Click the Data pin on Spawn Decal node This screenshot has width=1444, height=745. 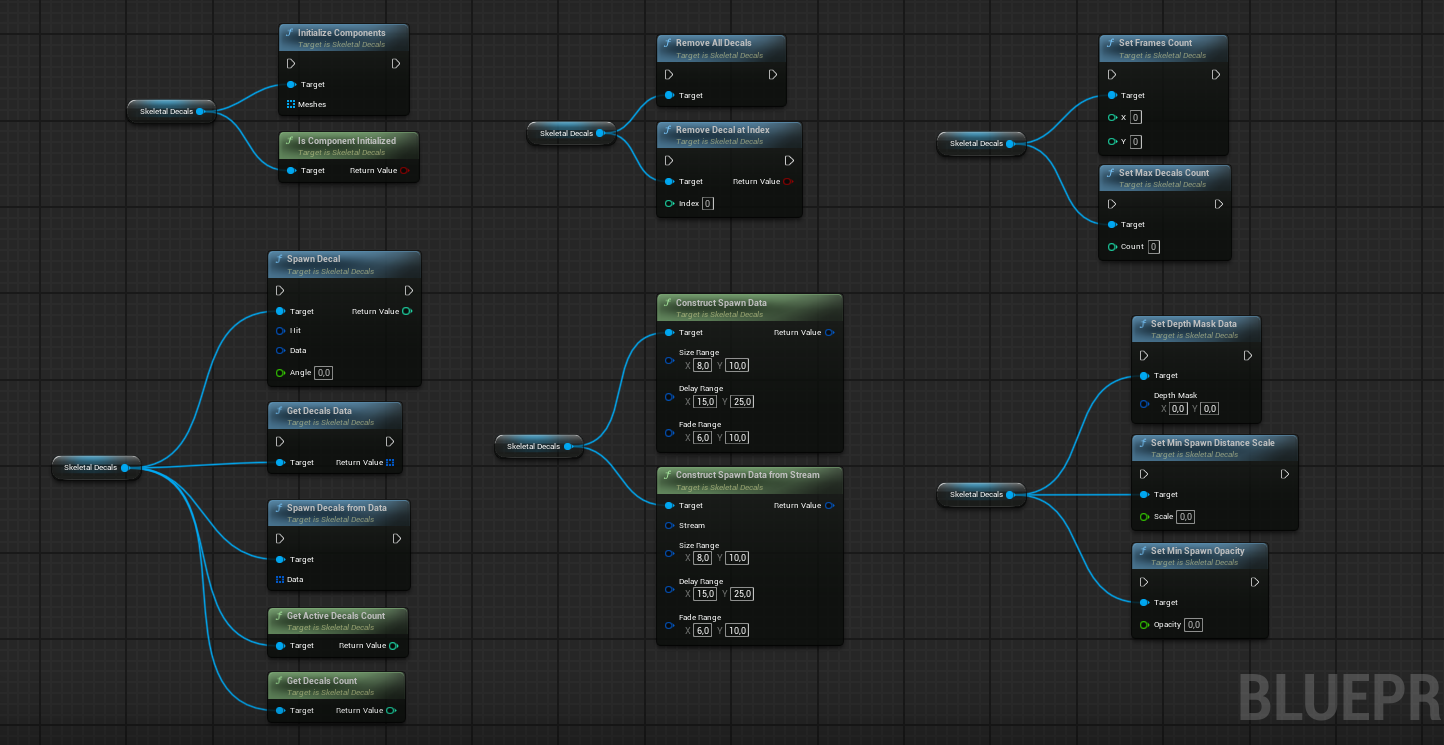[280, 350]
